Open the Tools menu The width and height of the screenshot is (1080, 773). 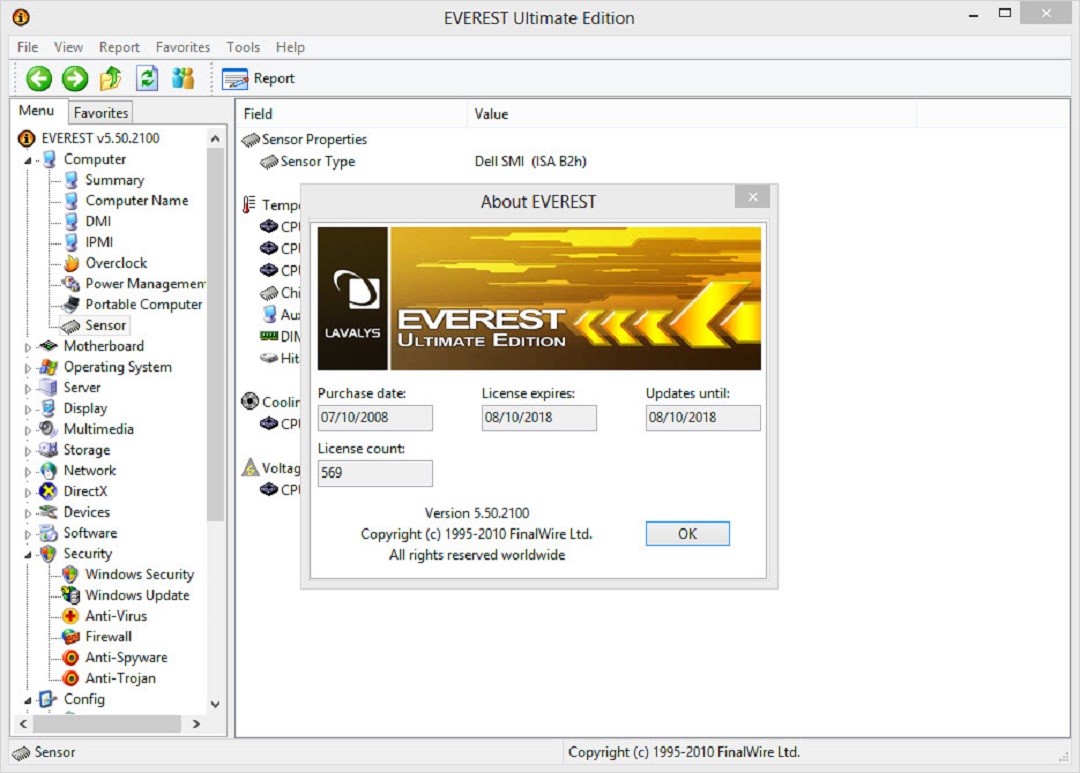click(243, 47)
